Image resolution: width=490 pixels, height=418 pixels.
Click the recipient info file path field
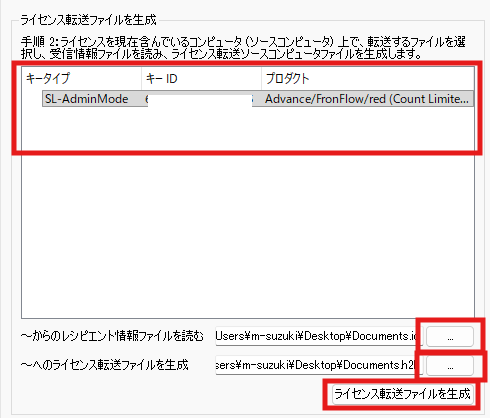coord(319,336)
